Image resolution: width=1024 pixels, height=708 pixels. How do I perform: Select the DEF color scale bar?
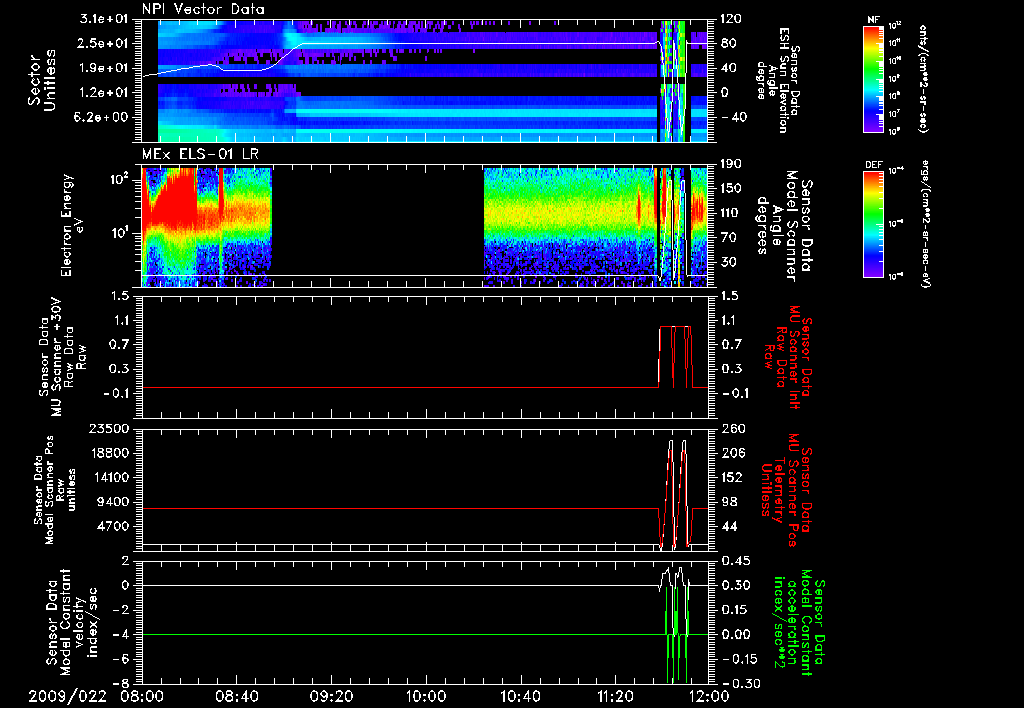(874, 224)
